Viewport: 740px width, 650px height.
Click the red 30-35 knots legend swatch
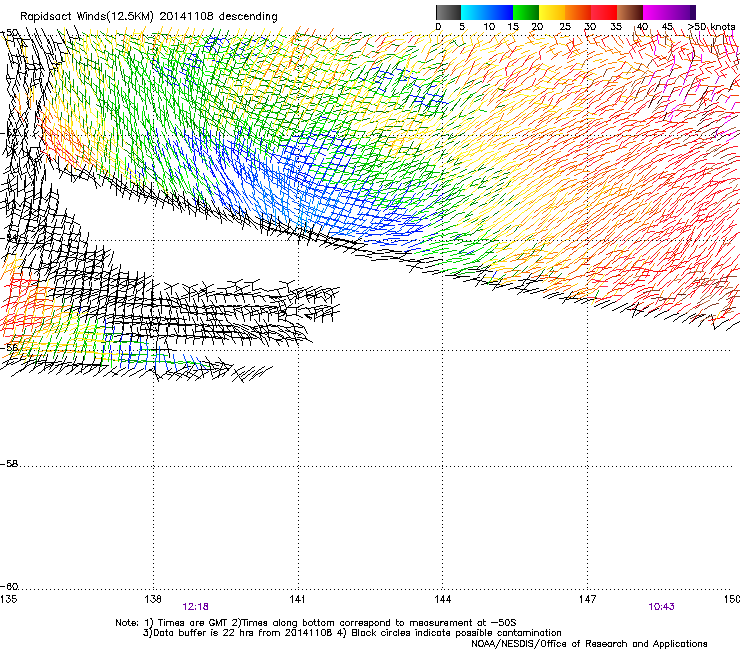[604, 12]
